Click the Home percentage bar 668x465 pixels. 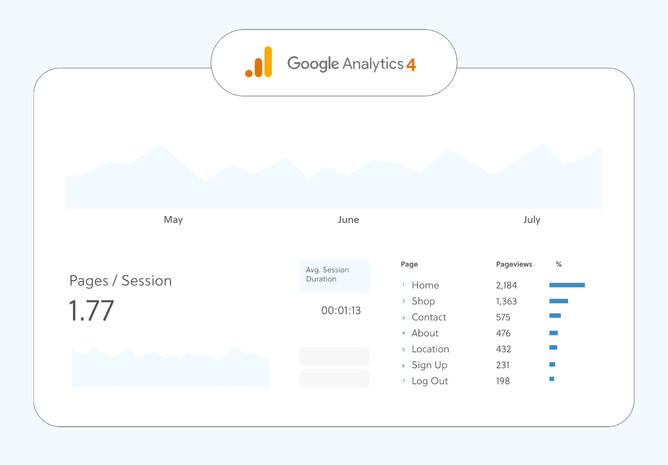point(566,285)
